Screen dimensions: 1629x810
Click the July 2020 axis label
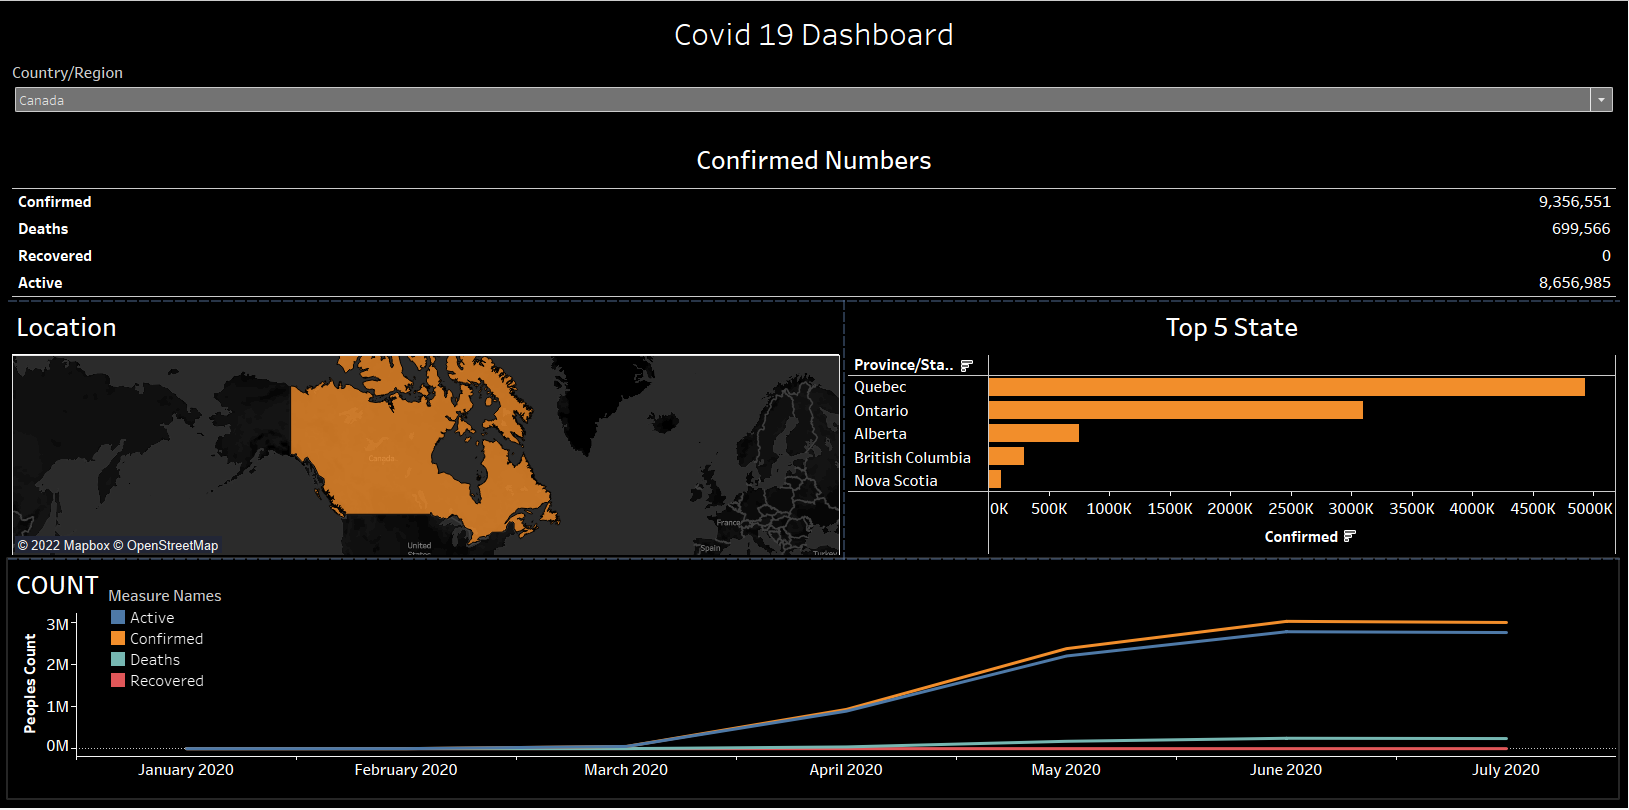click(1506, 770)
